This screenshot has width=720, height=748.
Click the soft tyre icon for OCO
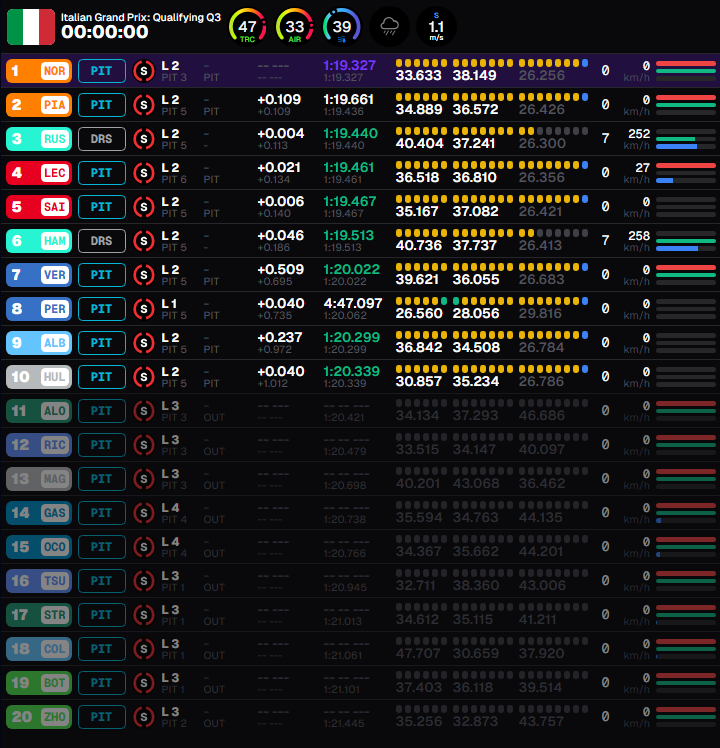(x=144, y=547)
